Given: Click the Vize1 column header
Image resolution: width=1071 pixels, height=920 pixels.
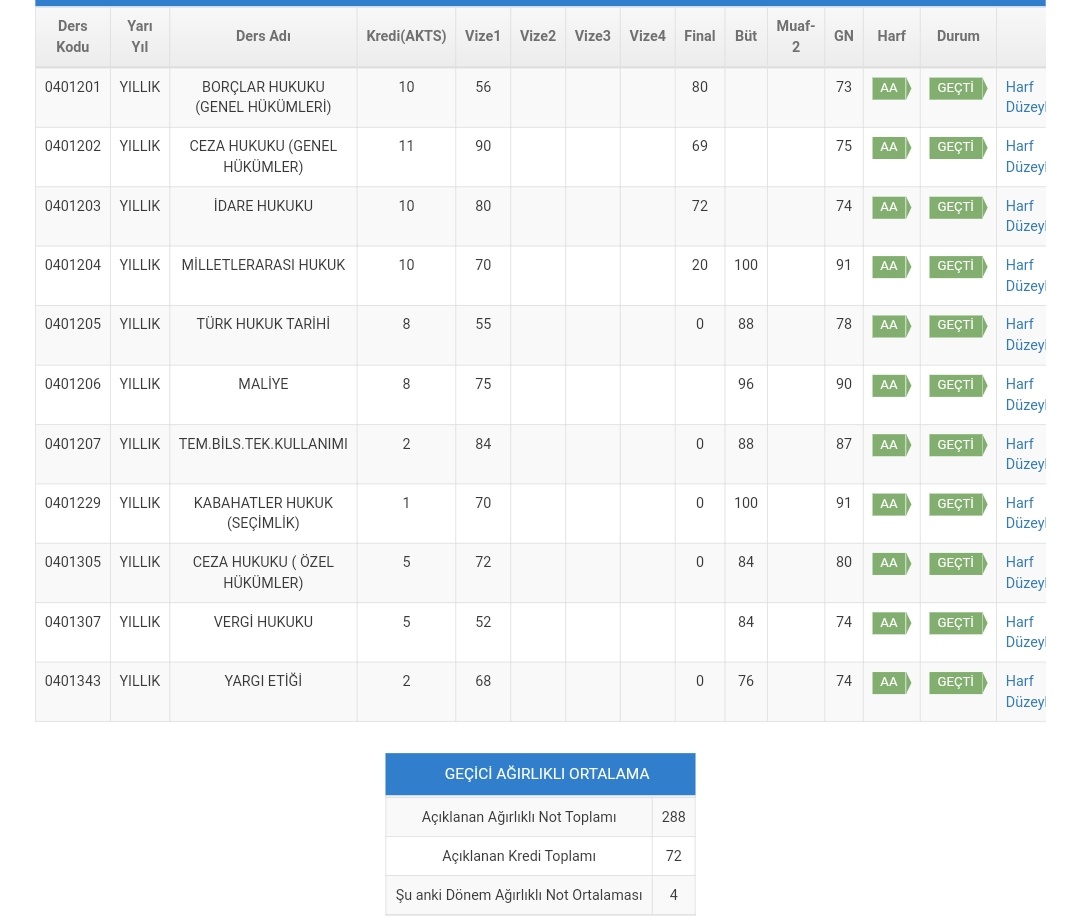Looking at the screenshot, I should point(483,36).
